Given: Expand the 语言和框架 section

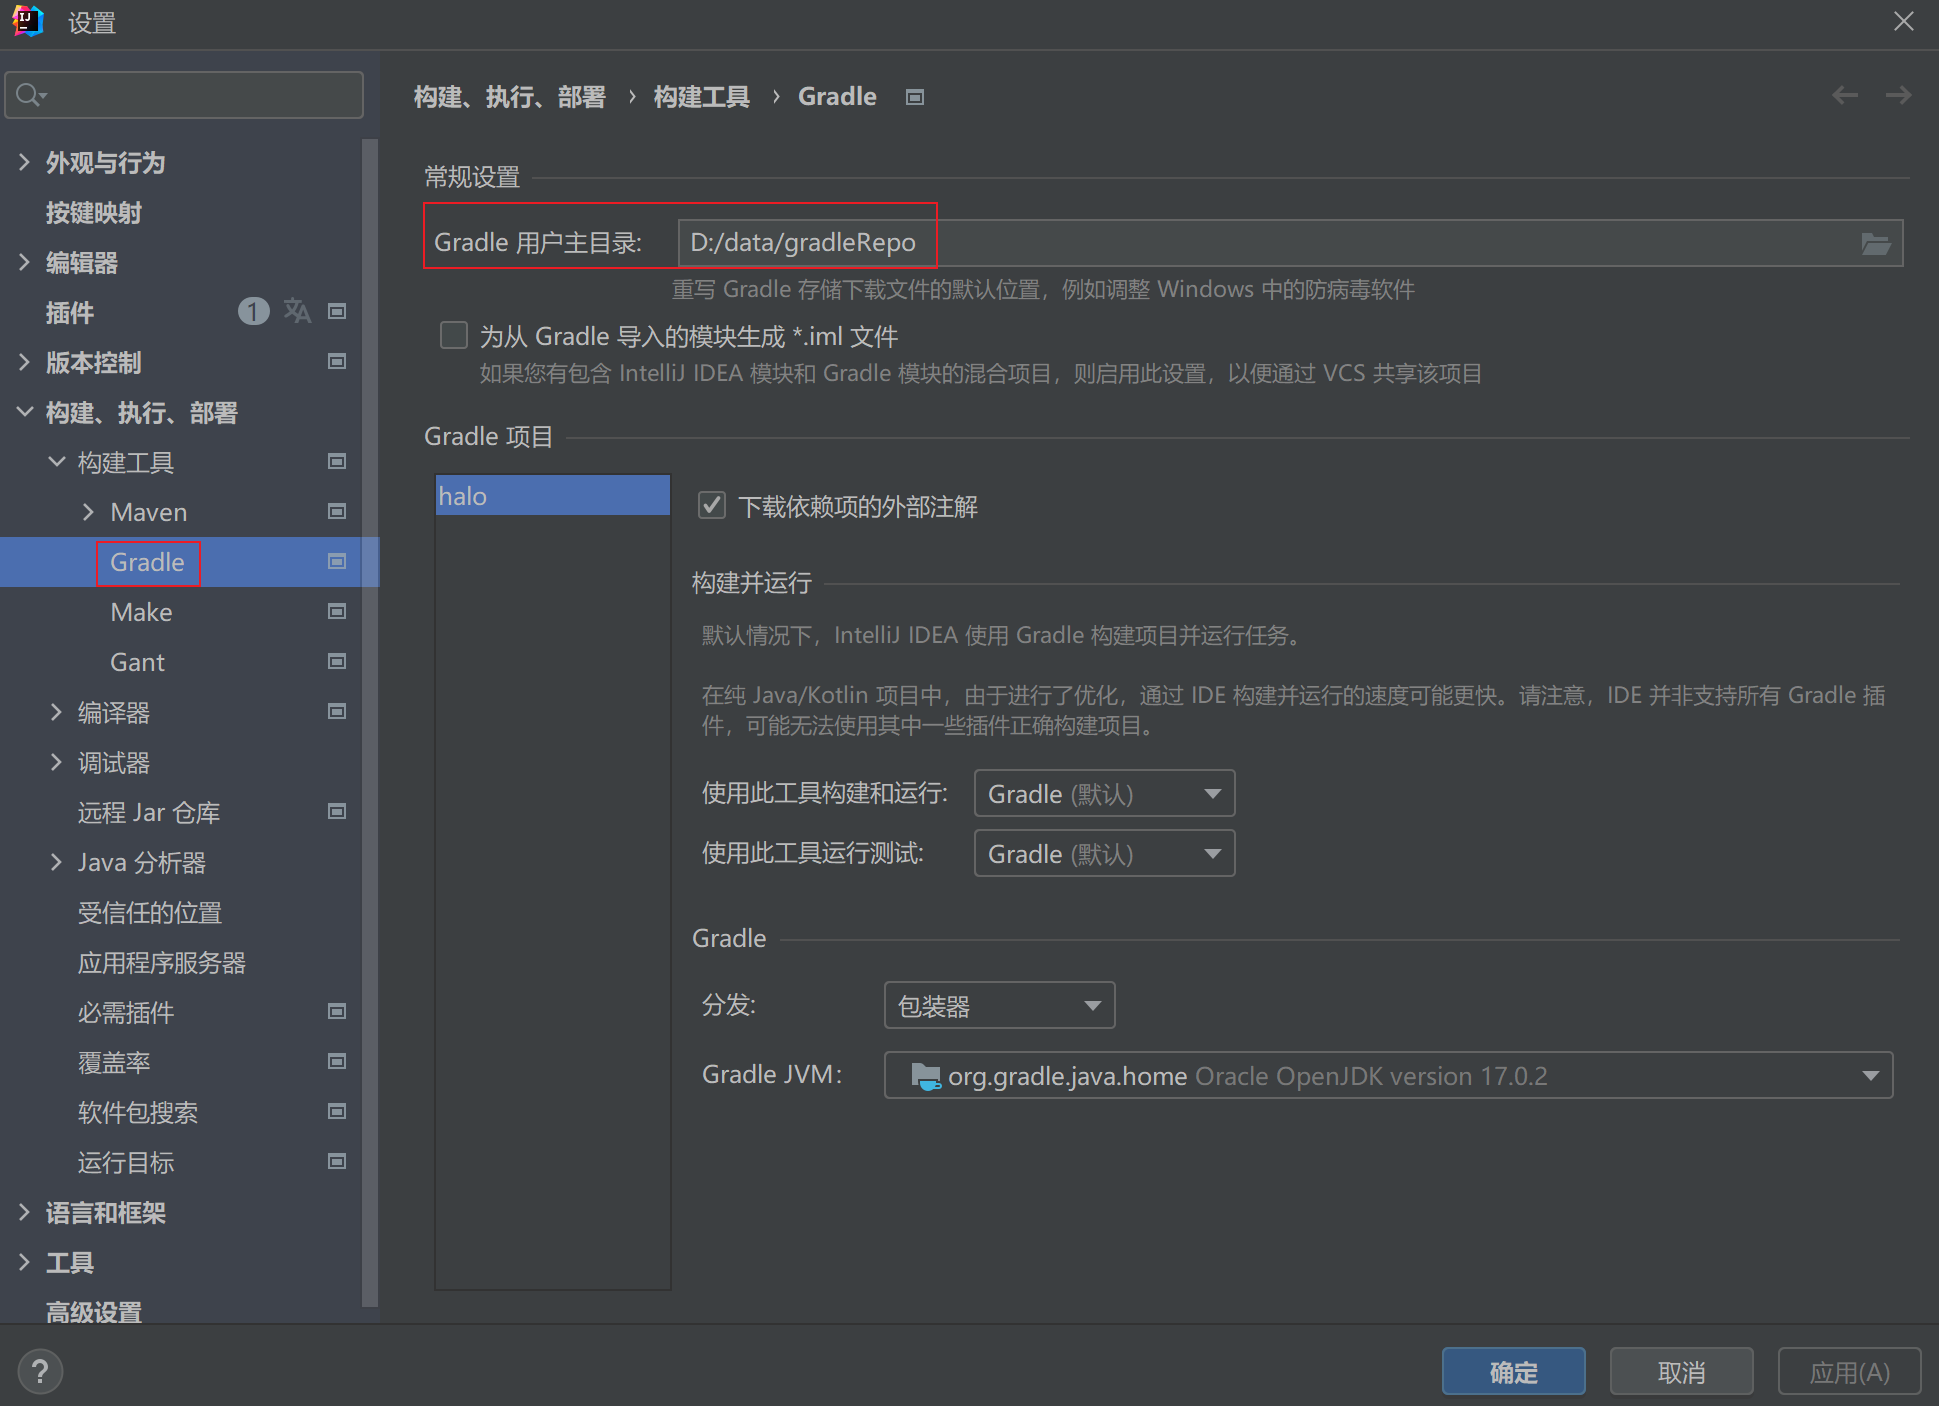Looking at the screenshot, I should (24, 1212).
